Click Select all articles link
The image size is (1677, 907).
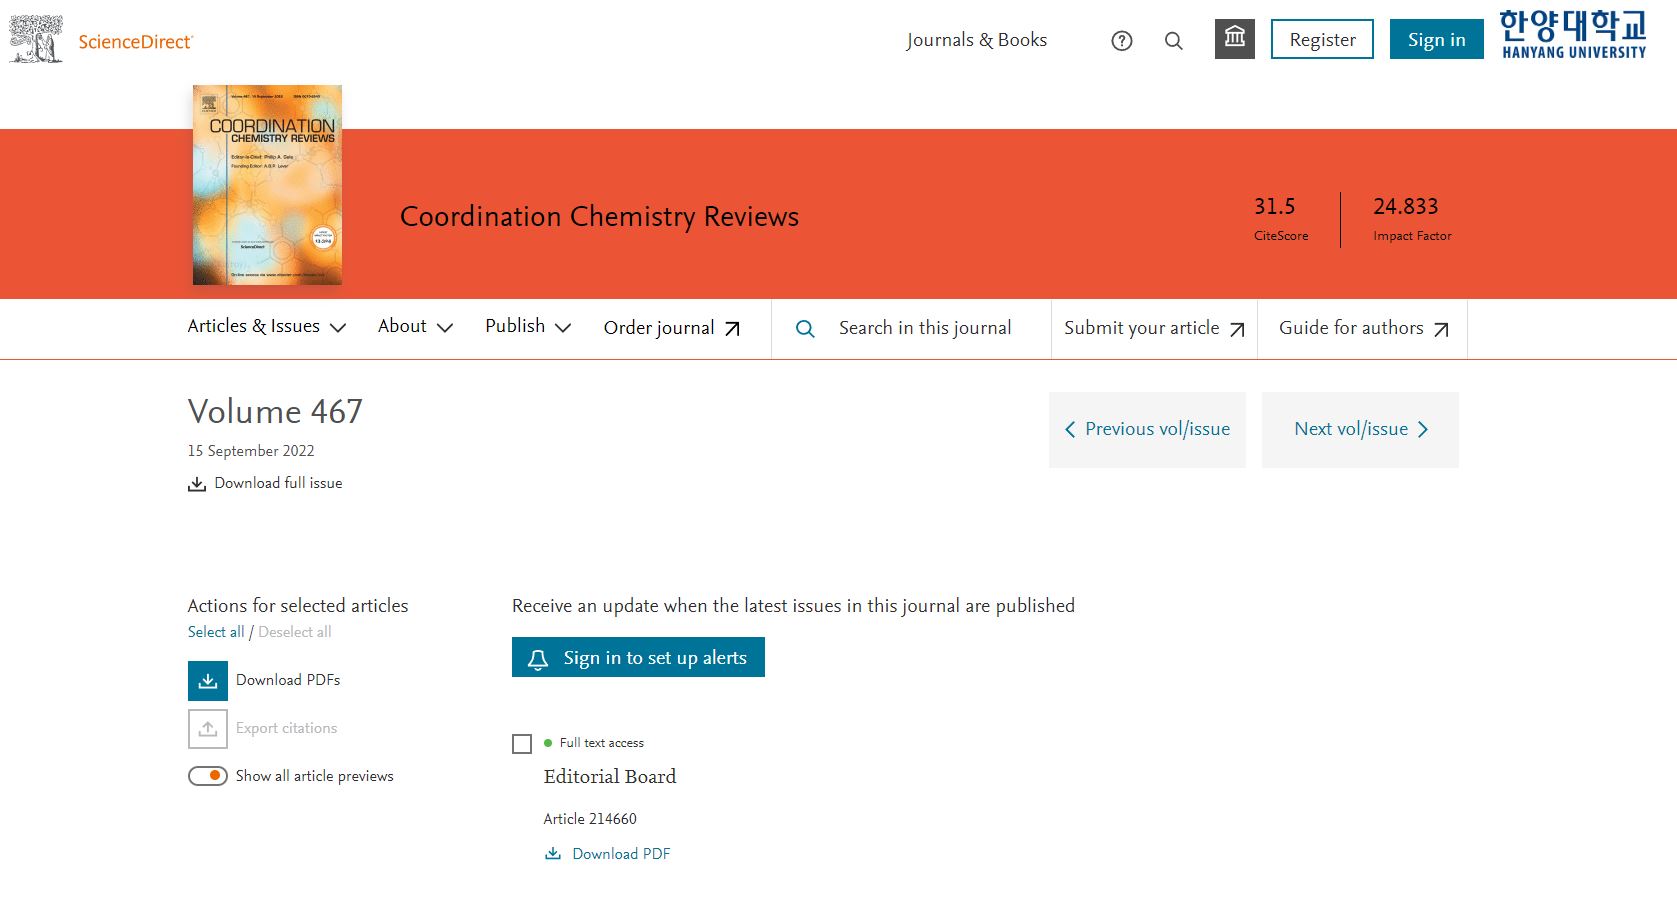(215, 632)
